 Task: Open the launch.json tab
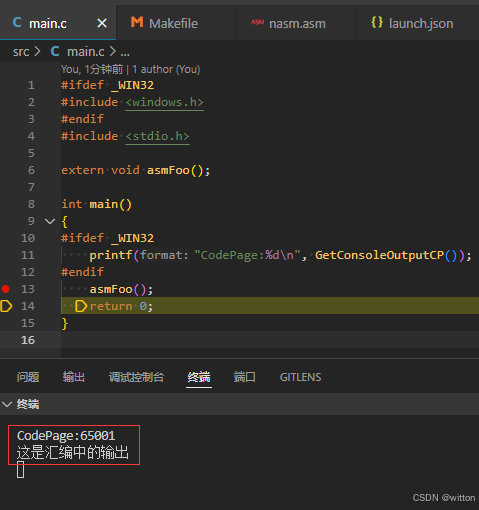[x=417, y=23]
